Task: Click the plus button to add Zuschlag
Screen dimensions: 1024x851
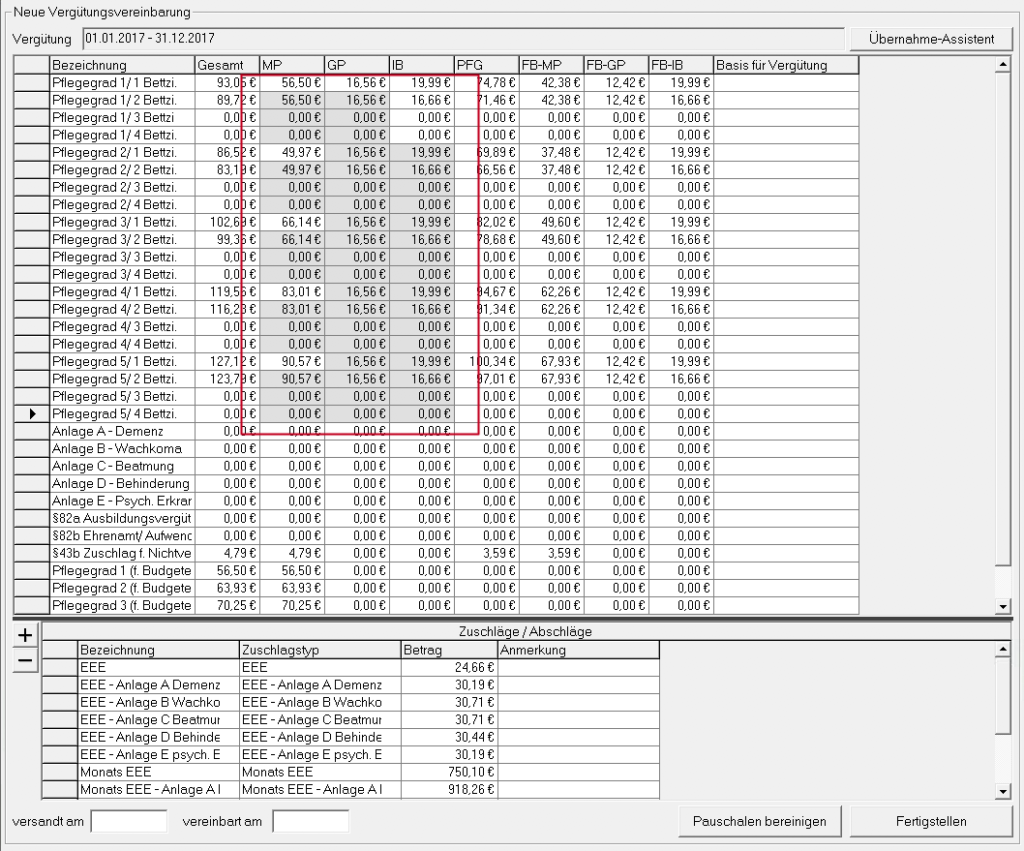Action: click(x=25, y=635)
